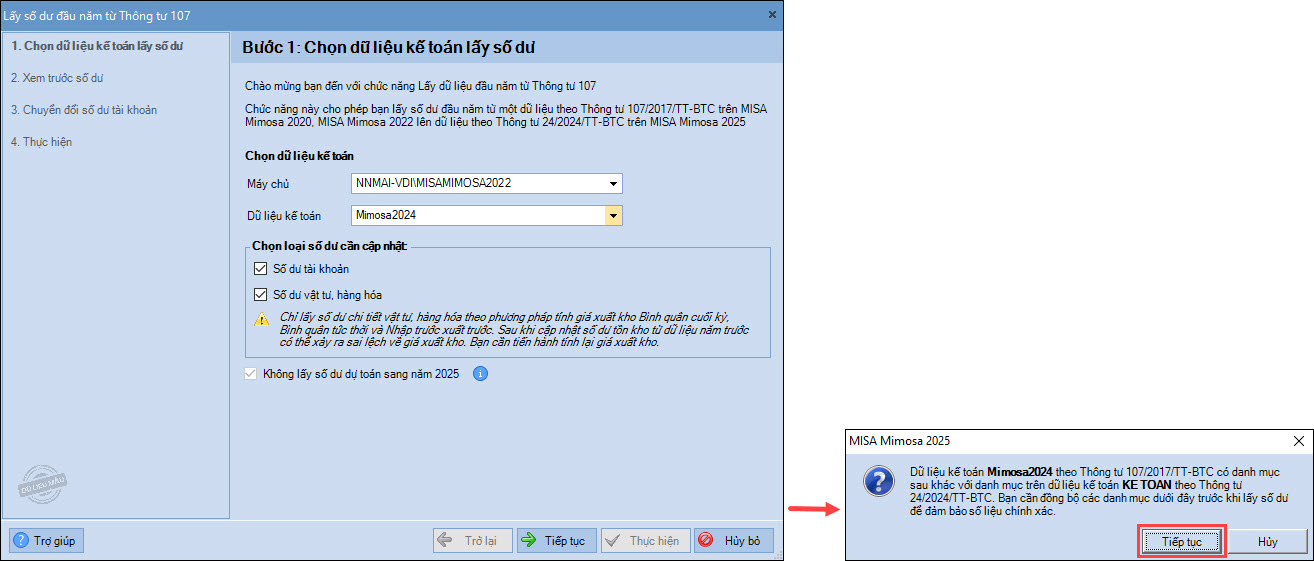Open 'Trợ giúp' help button
This screenshot has height=561, width=1314.
(47, 541)
